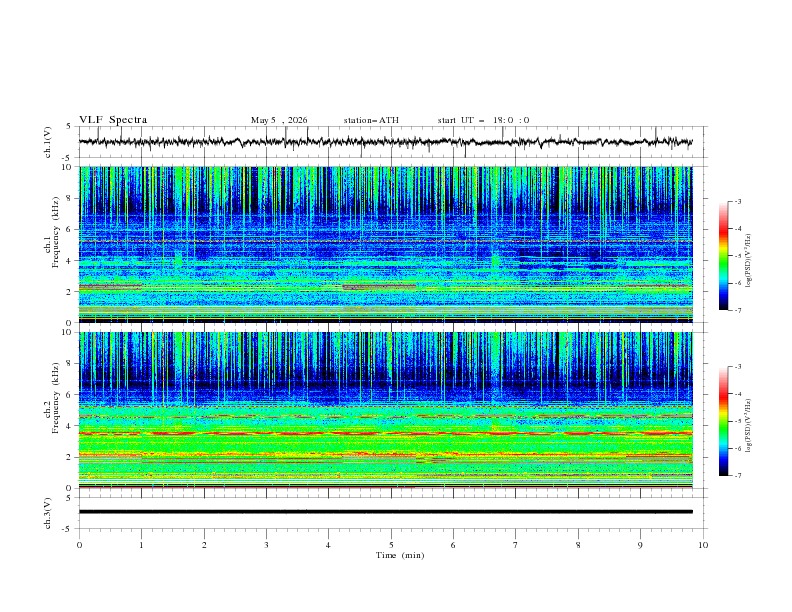Click the 2 minute tick on time axis
The image size is (792, 612).
(204, 545)
